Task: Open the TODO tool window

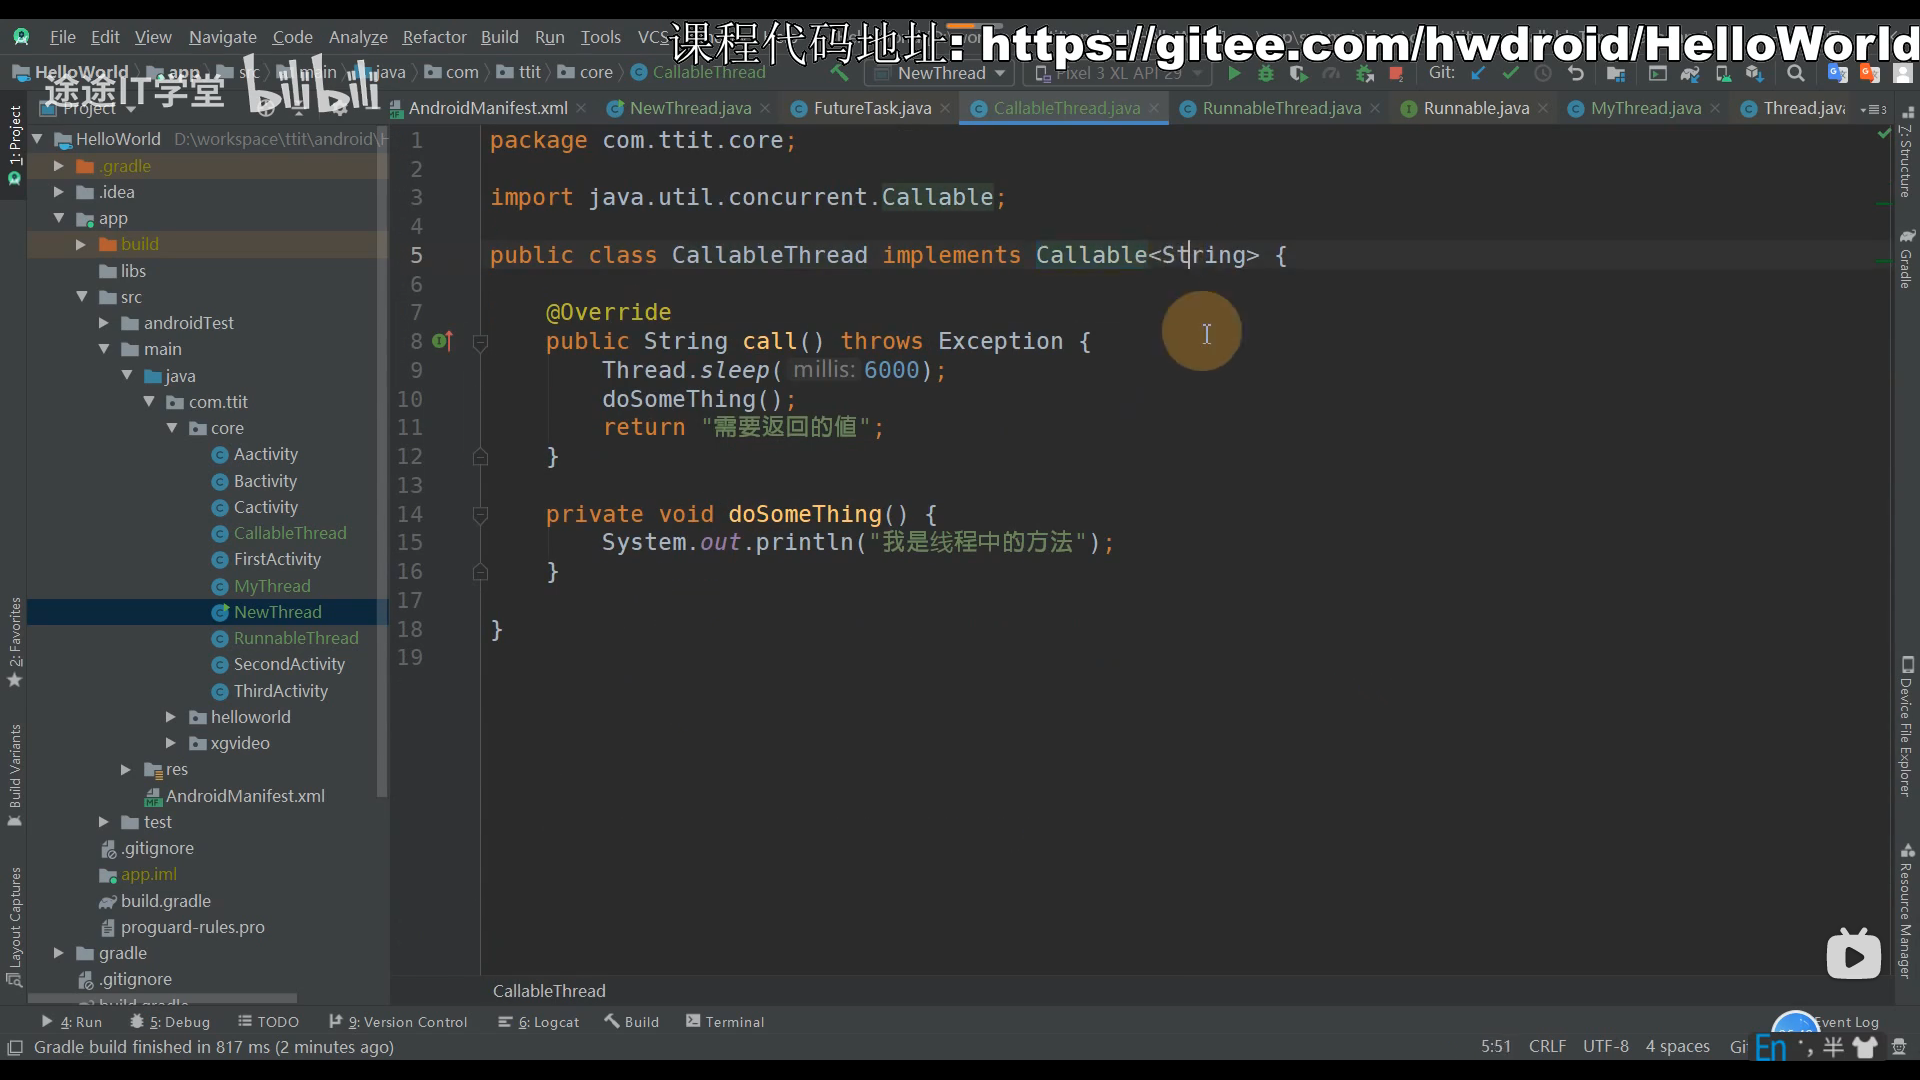Action: tap(268, 1022)
